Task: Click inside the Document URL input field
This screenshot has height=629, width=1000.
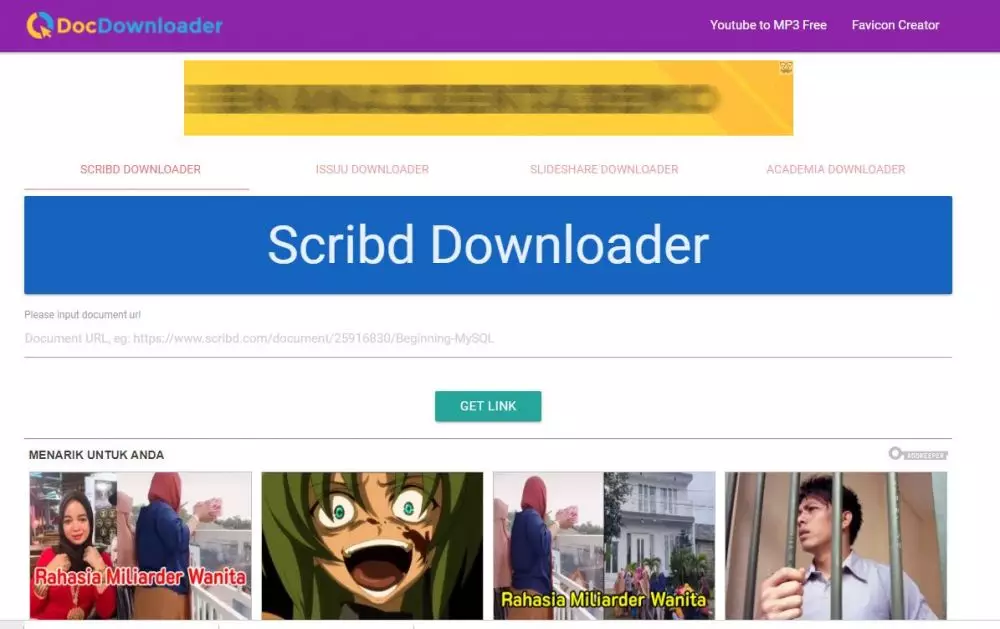Action: [400, 338]
